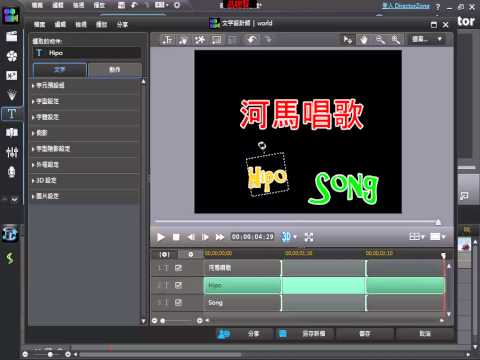Viewport: 480px width, 360px height.
Task: Click the insert background image icon
Action: click(217, 40)
